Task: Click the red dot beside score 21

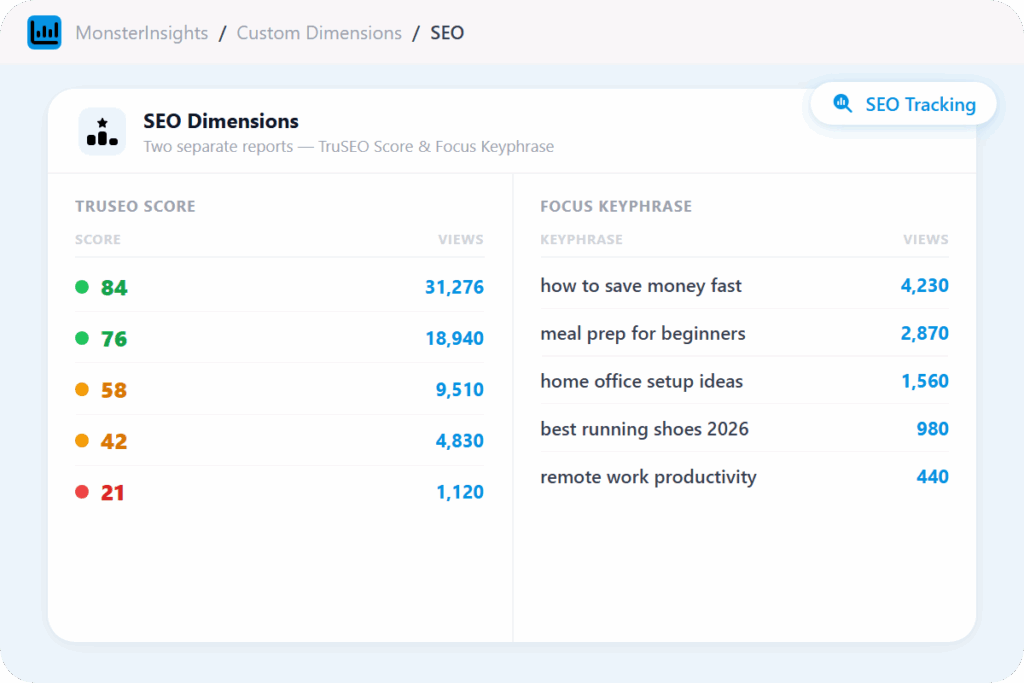Action: click(82, 492)
